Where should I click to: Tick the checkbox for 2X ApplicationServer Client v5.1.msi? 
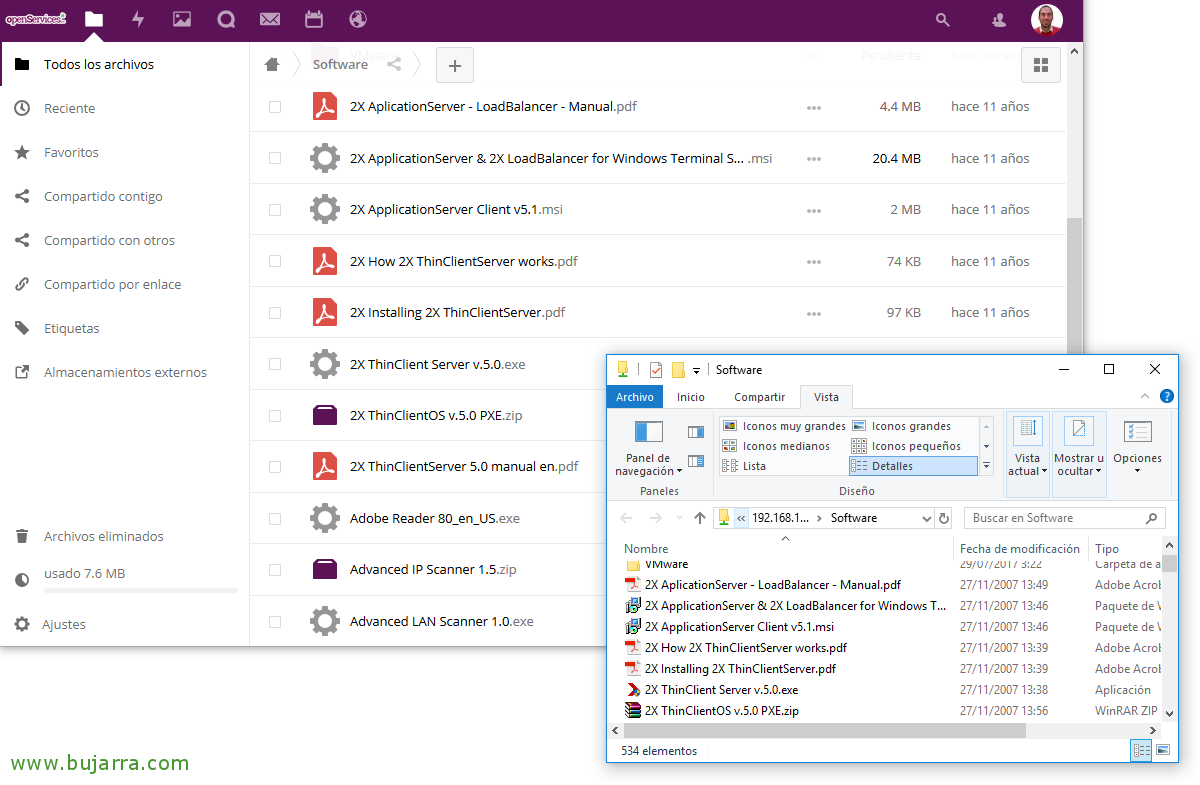275,210
